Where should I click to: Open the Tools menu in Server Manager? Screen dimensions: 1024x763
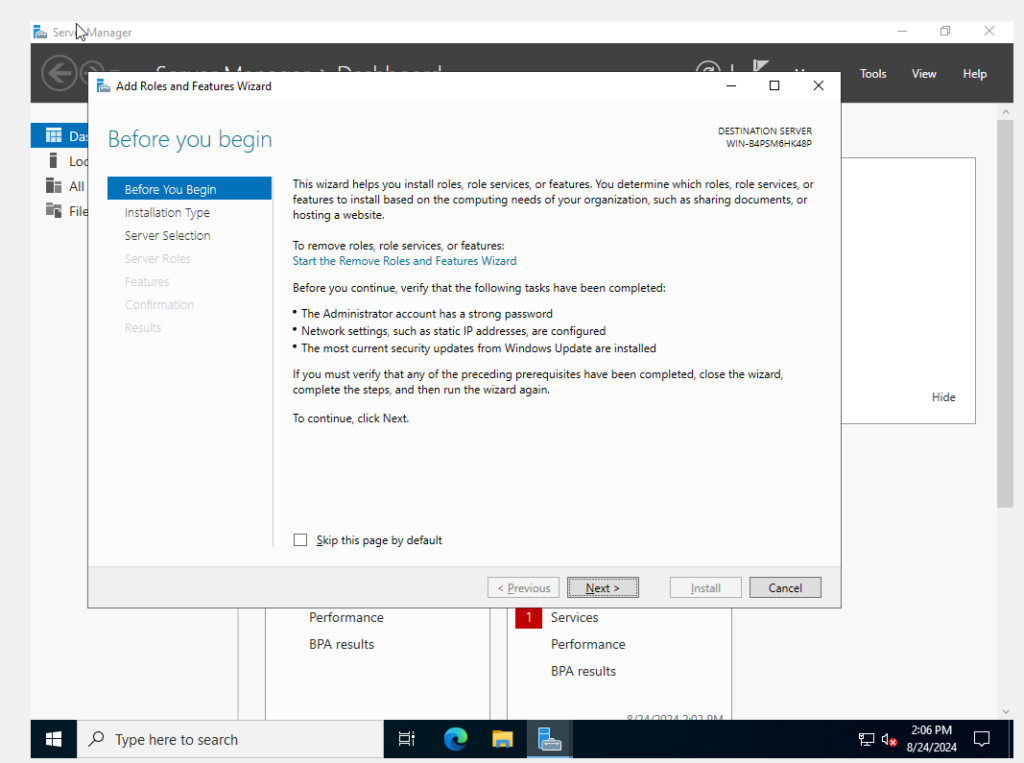coord(872,74)
